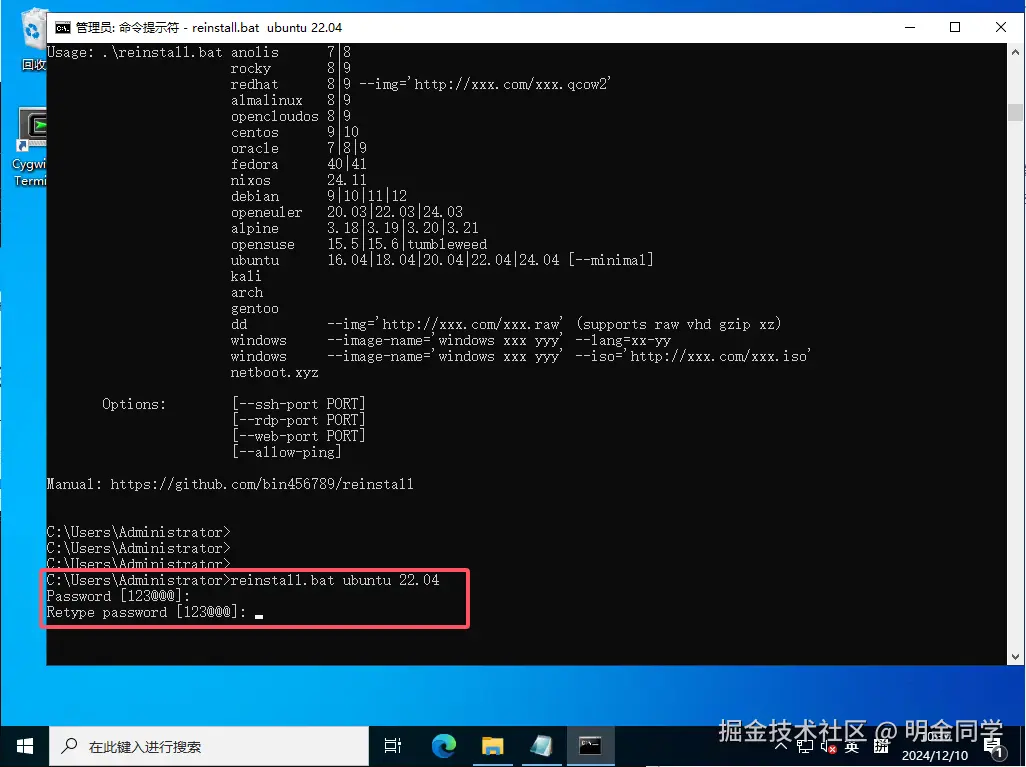Click the scrollbar up arrow in the cmd window
The height and width of the screenshot is (767, 1026).
tap(1016, 52)
